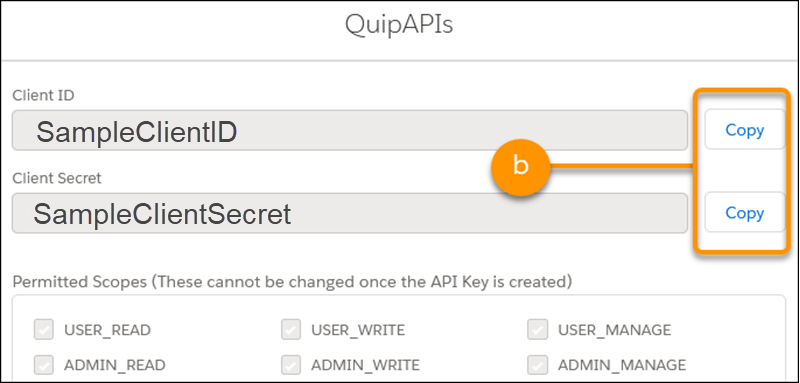This screenshot has height=383, width=800.
Task: Copy the Client ID value
Action: 744,130
